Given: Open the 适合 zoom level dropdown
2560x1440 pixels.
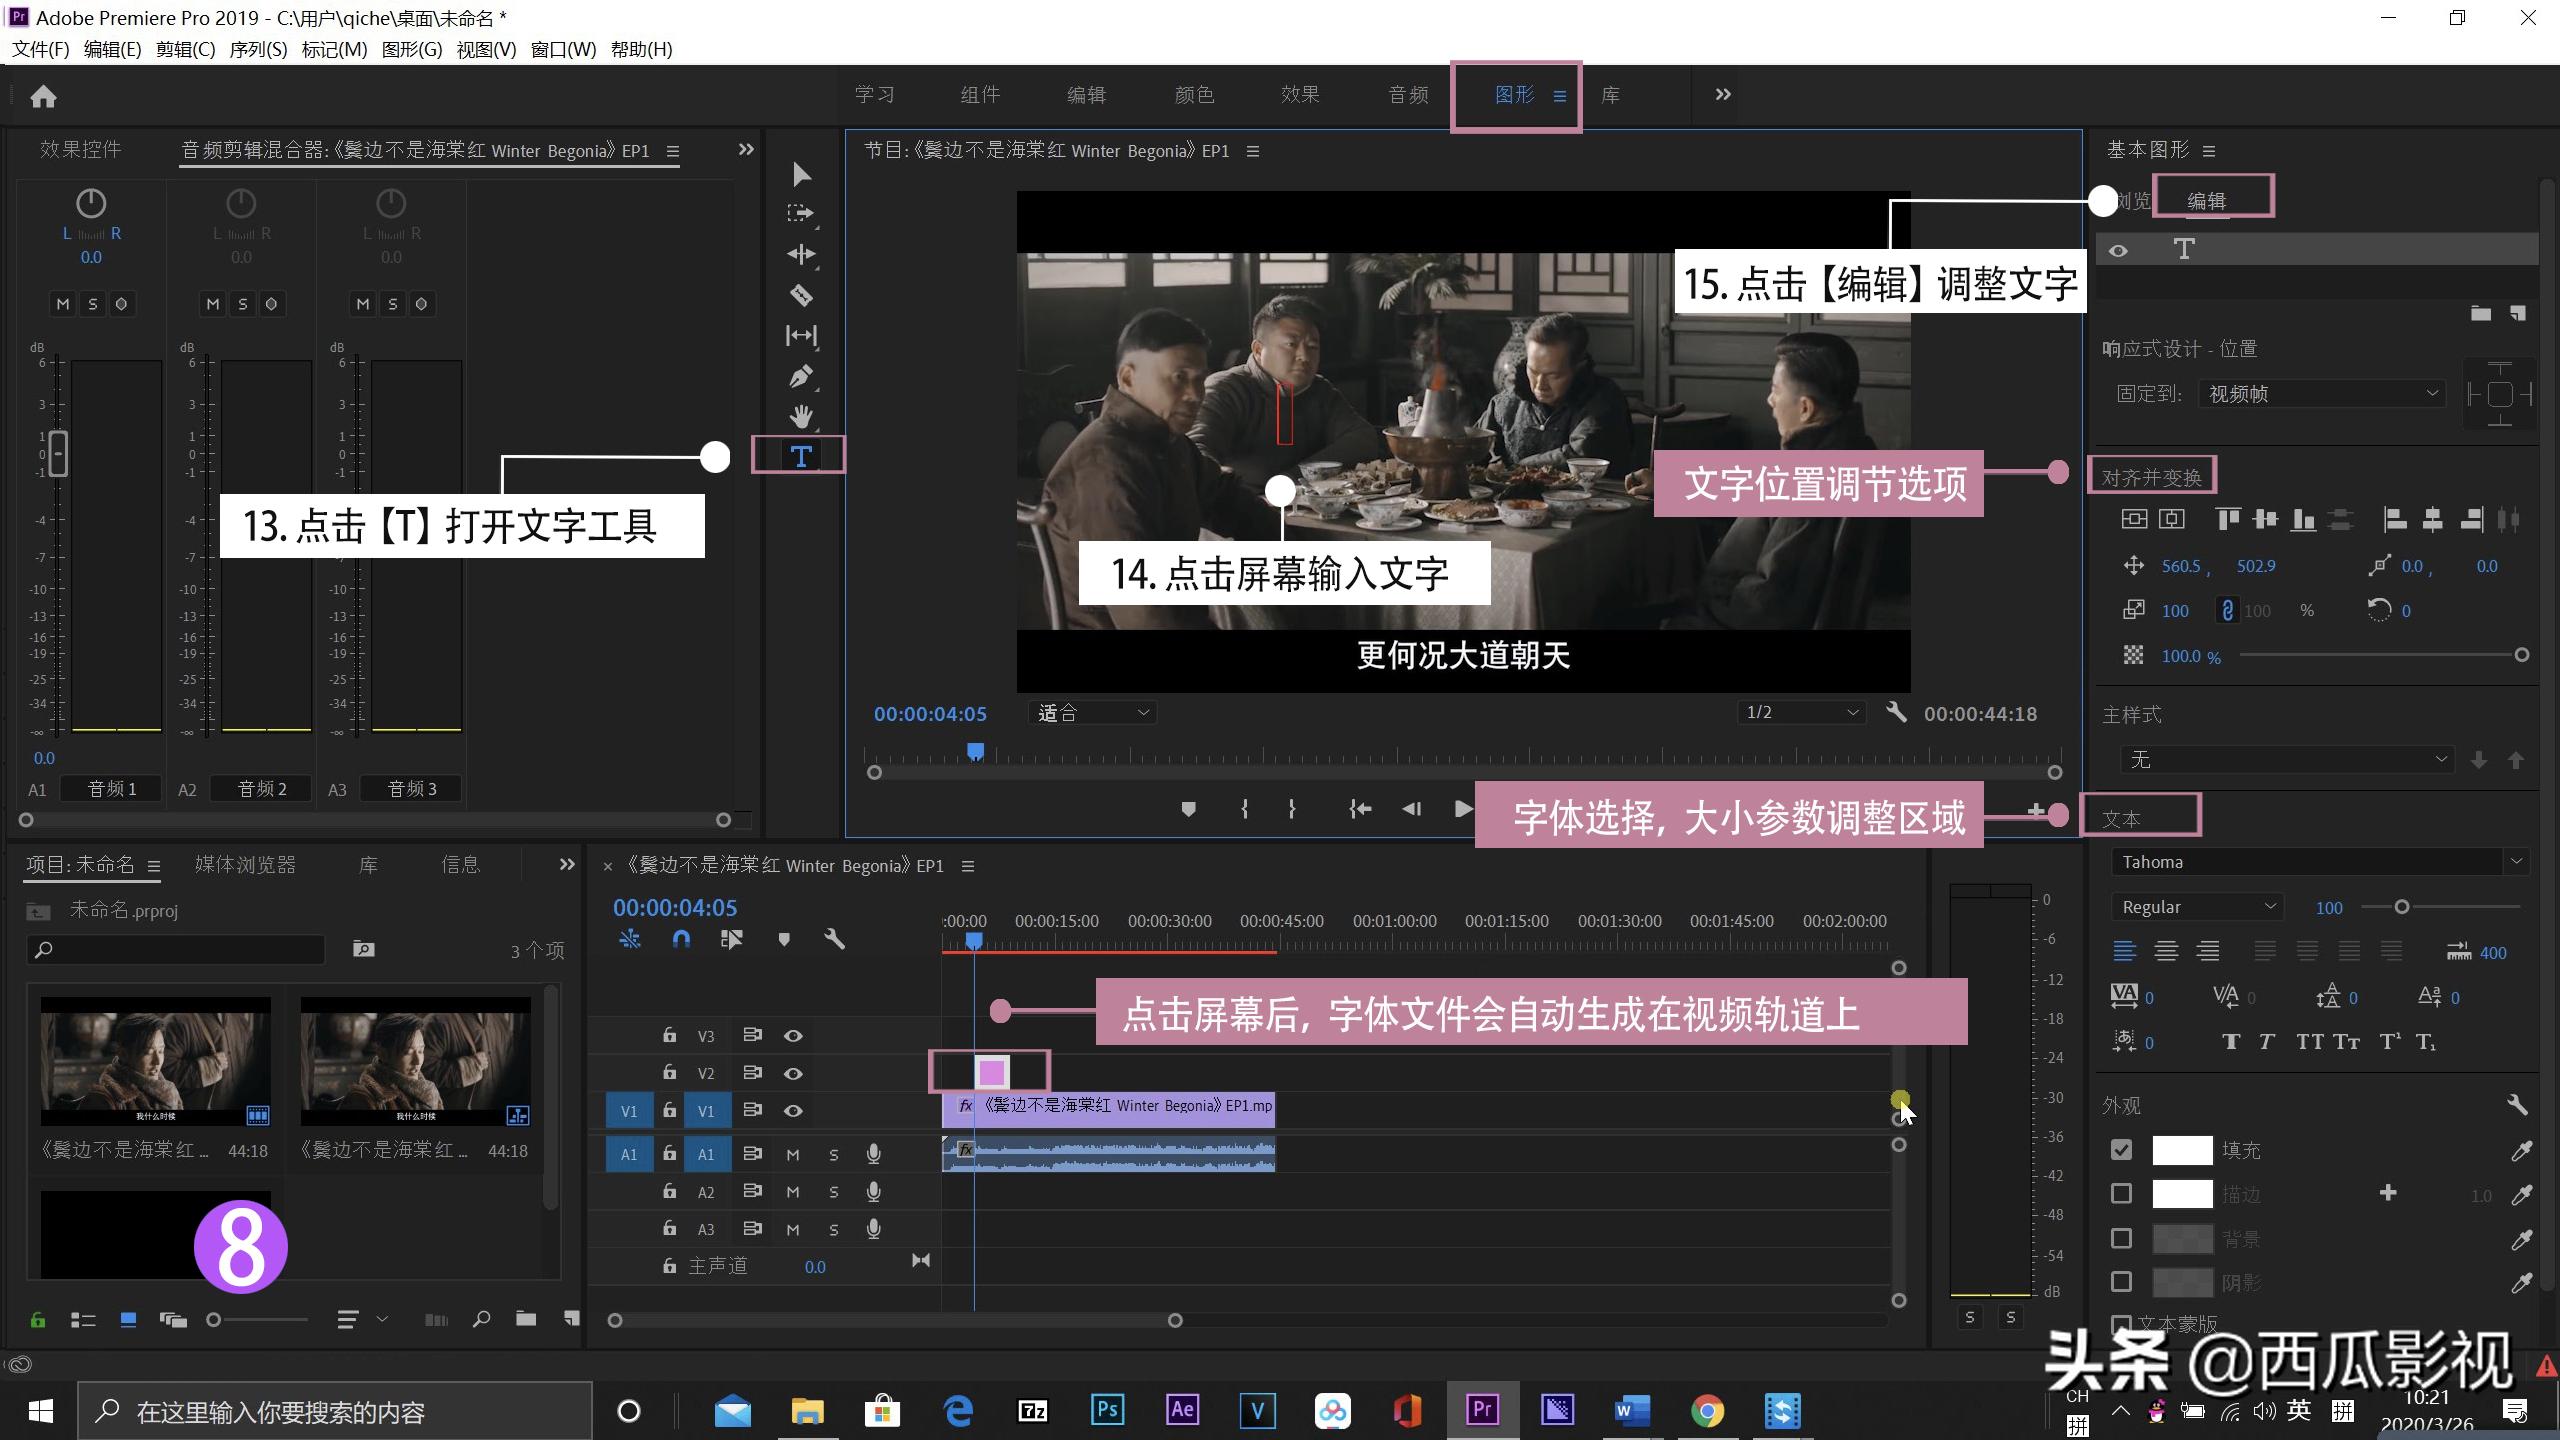Looking at the screenshot, I should (1091, 712).
